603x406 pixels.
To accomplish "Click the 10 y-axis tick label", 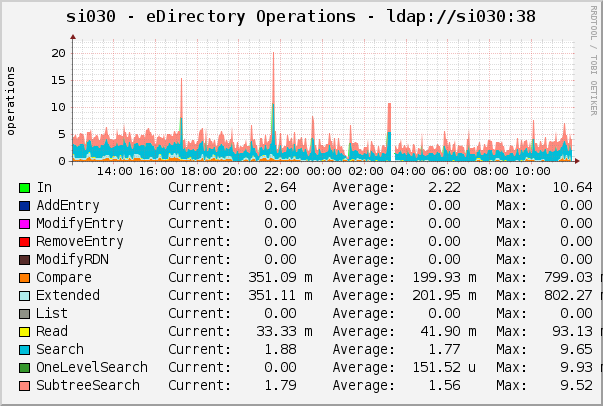I will 58,107.
